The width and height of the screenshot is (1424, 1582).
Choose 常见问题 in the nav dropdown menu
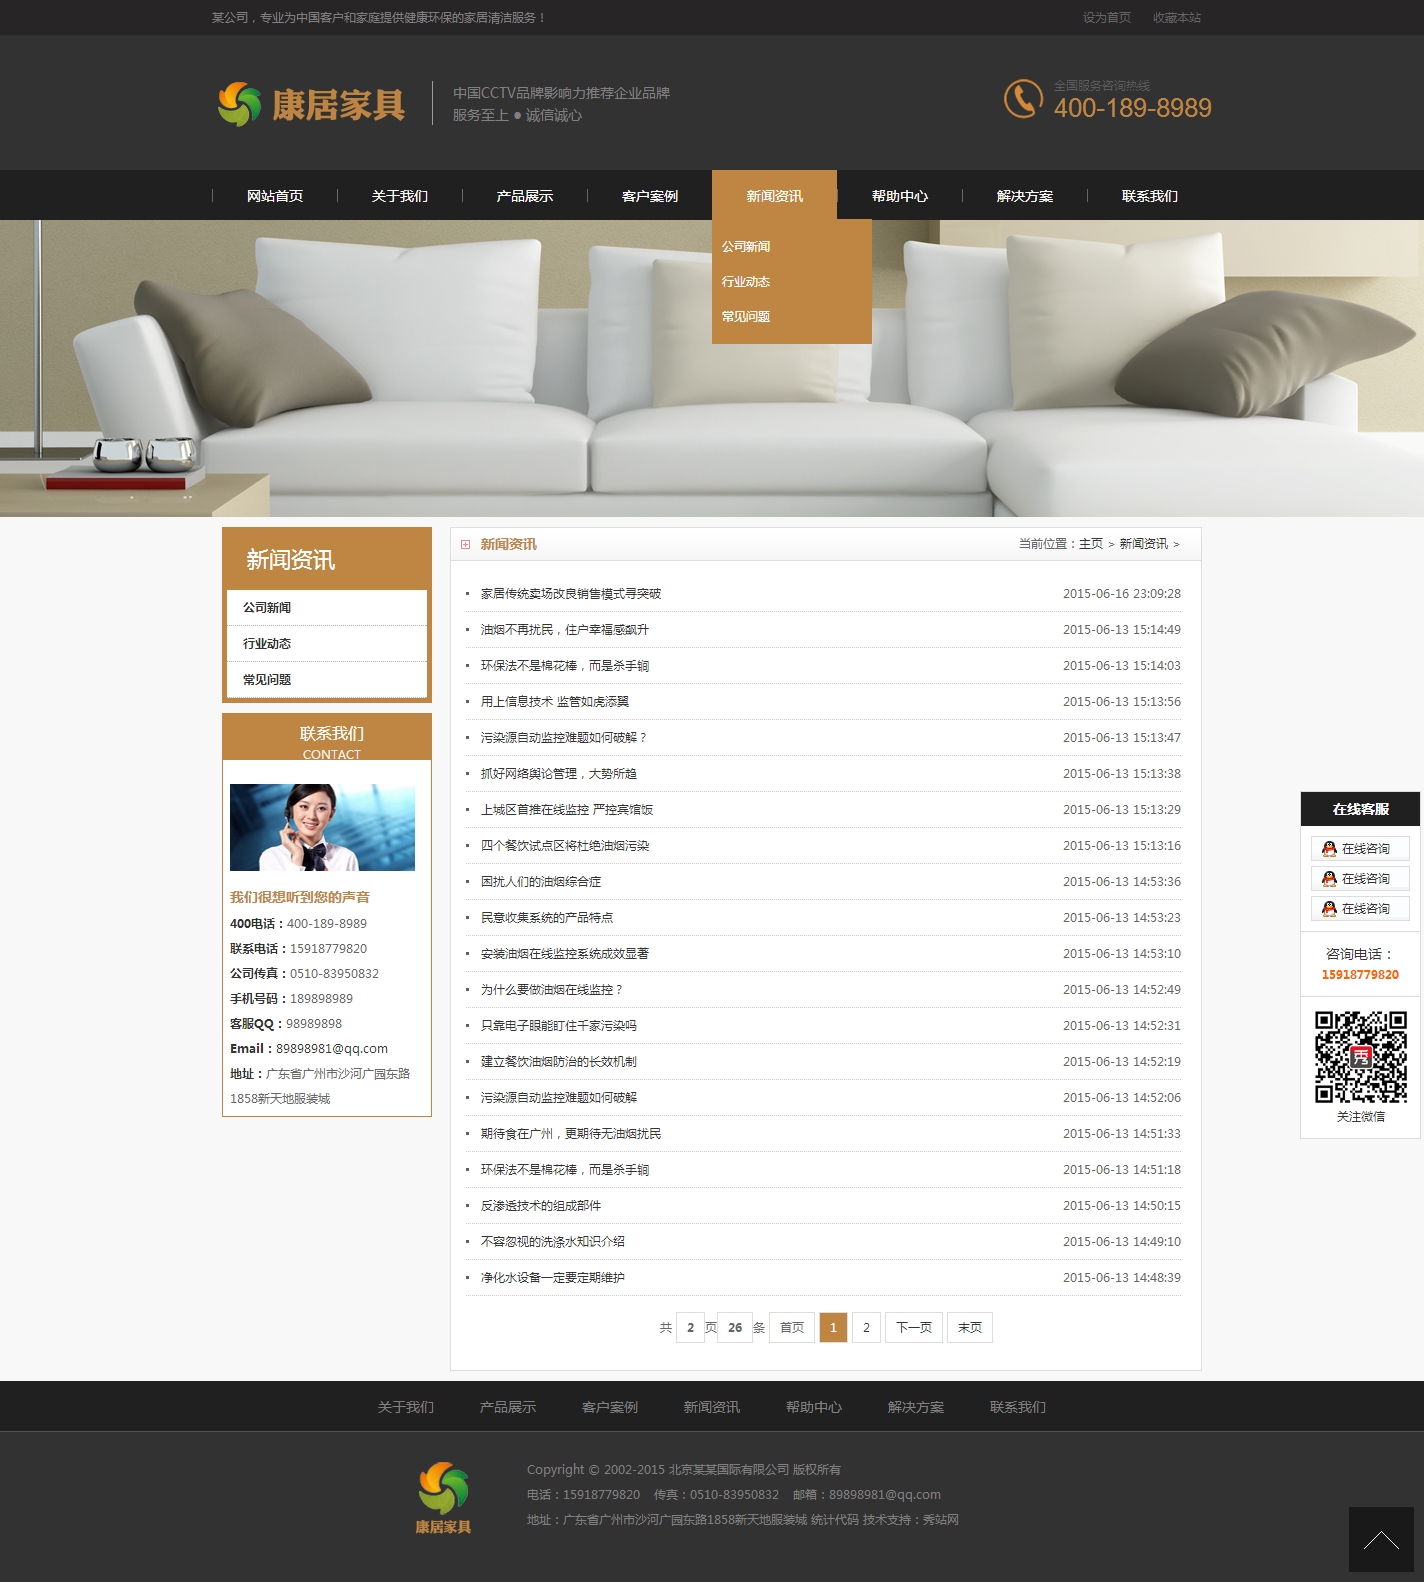tap(746, 317)
